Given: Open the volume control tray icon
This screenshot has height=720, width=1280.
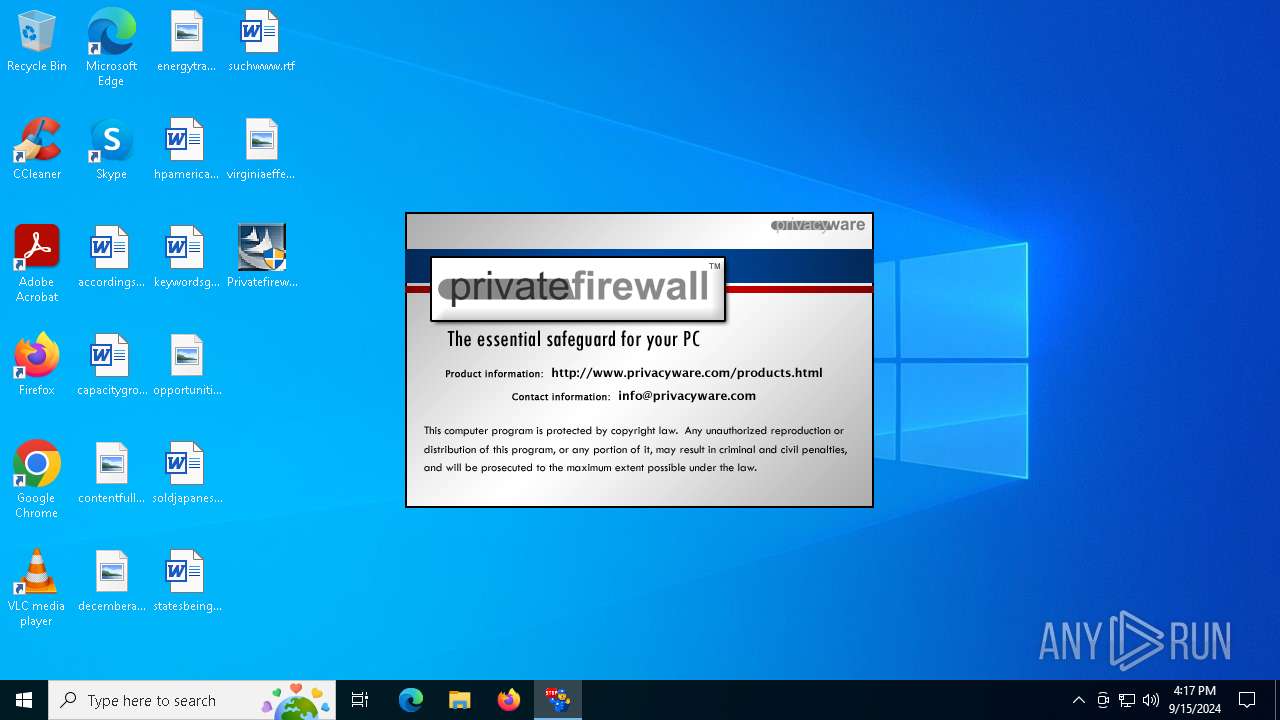Looking at the screenshot, I should 1151,700.
